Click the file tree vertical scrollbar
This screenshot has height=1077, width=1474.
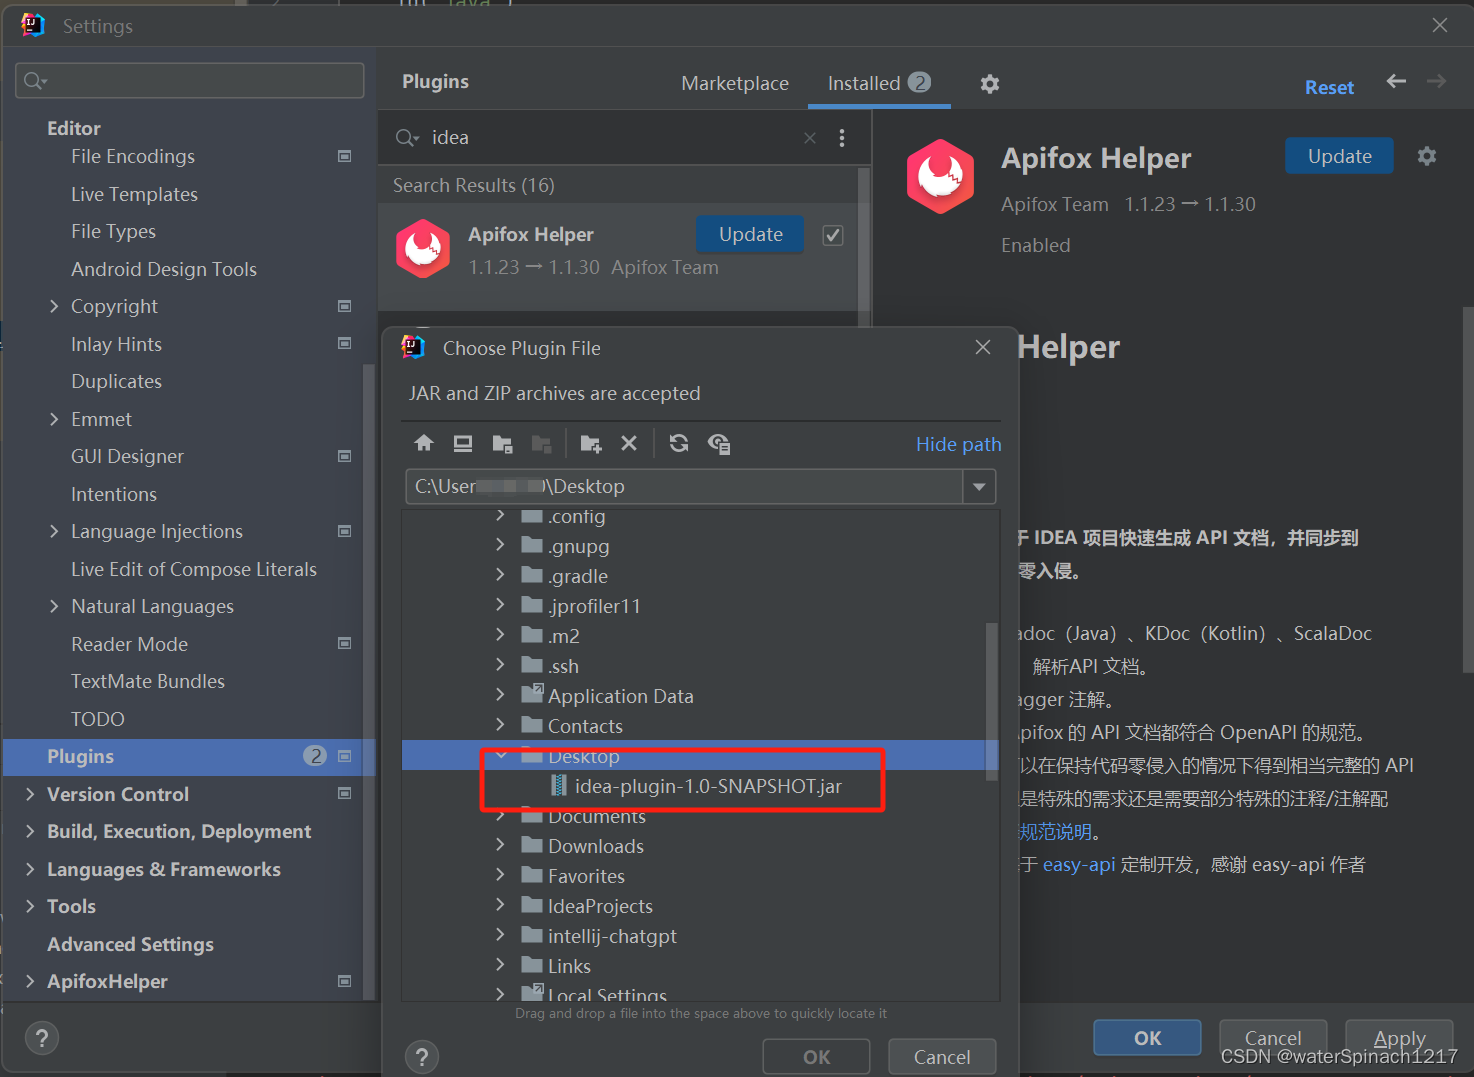[992, 700]
